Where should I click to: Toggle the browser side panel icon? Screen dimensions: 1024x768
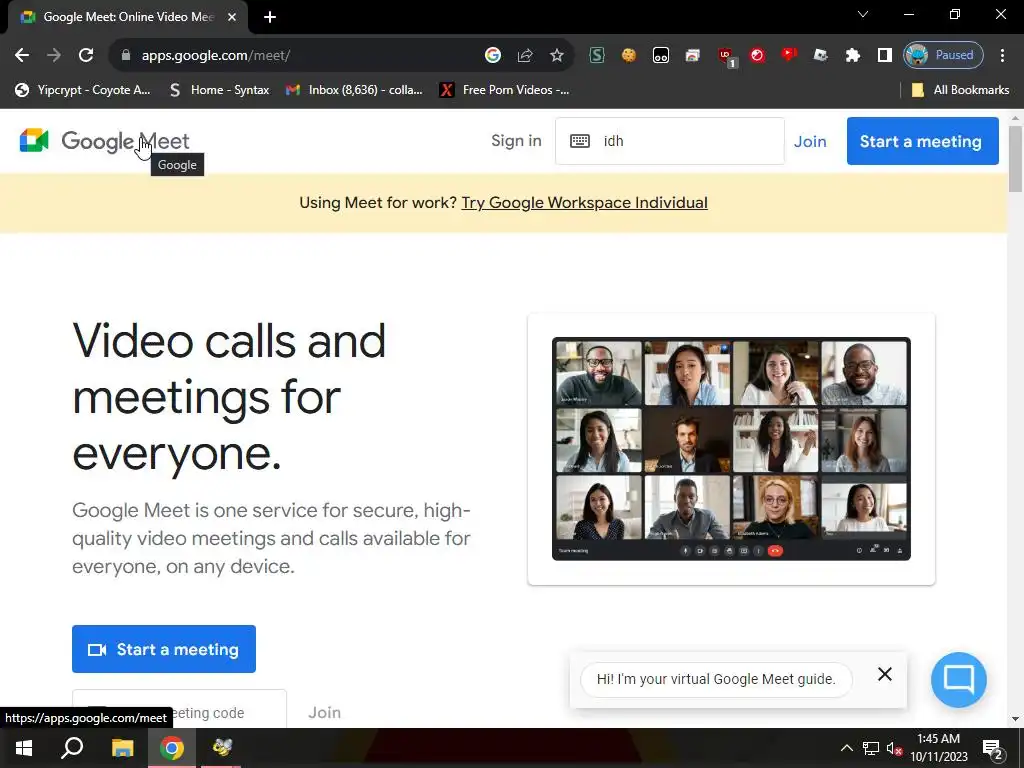pyautogui.click(x=884, y=55)
